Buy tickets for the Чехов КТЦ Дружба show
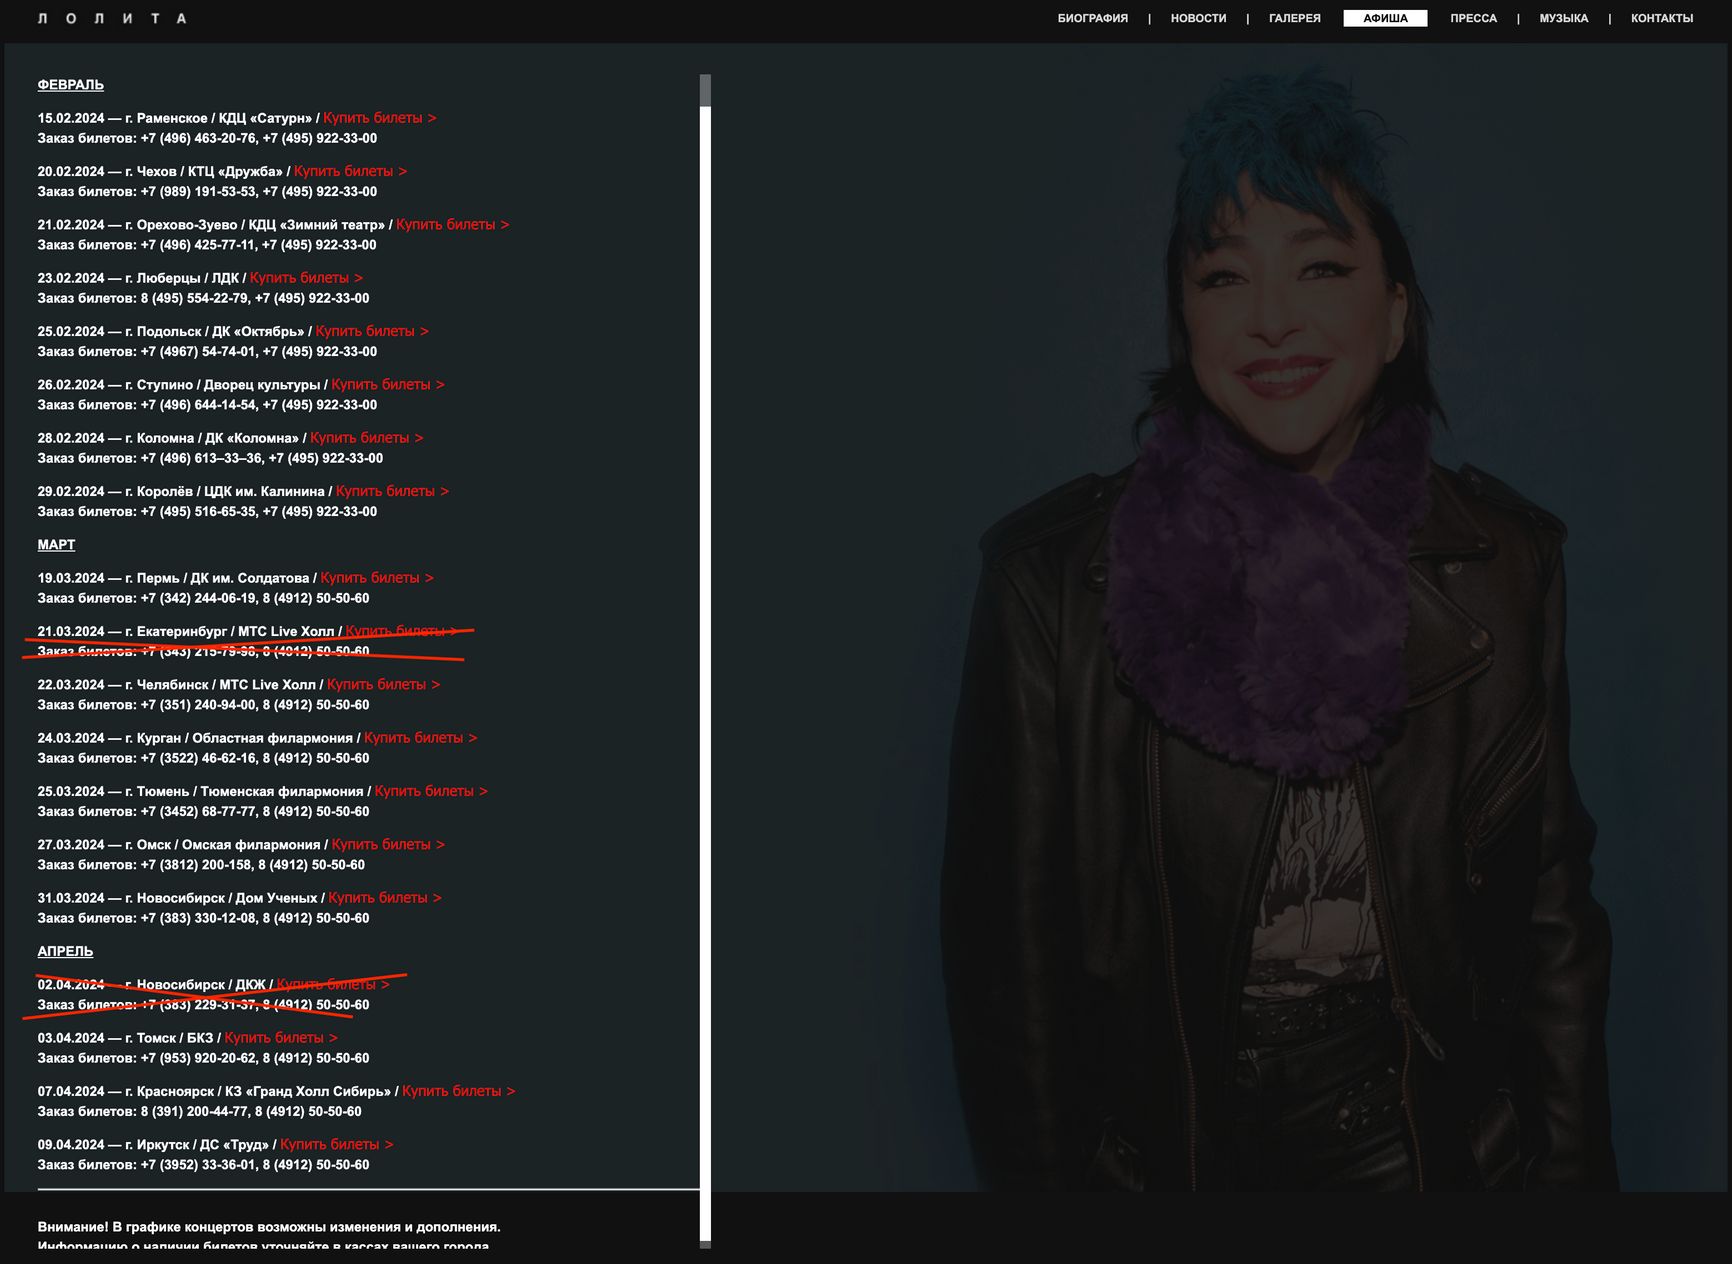This screenshot has height=1264, width=1732. pyautogui.click(x=350, y=171)
